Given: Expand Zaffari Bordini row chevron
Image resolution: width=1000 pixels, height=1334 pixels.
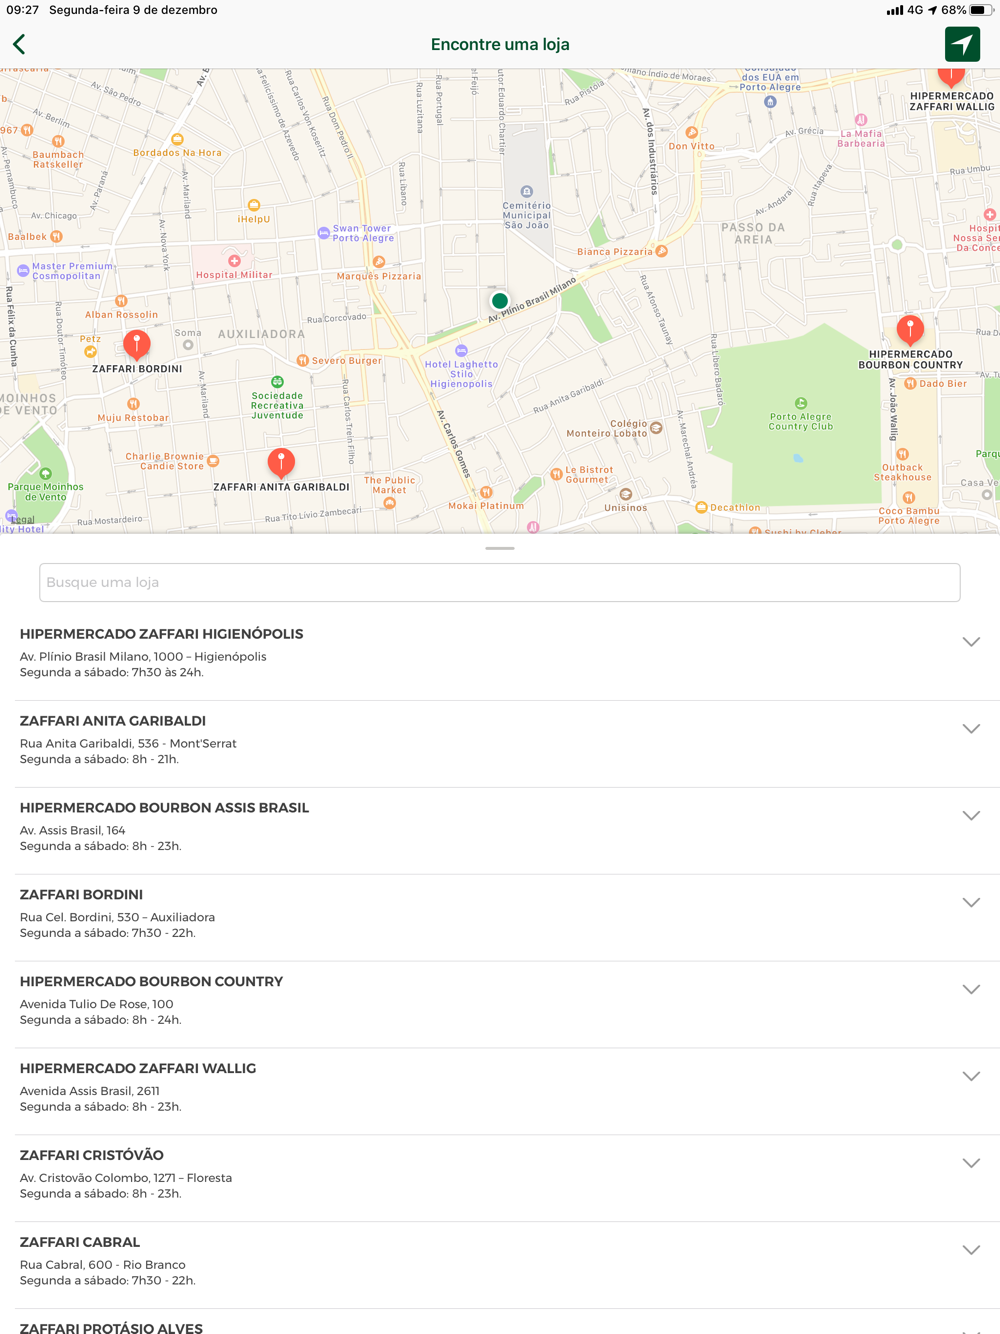Looking at the screenshot, I should tap(971, 903).
